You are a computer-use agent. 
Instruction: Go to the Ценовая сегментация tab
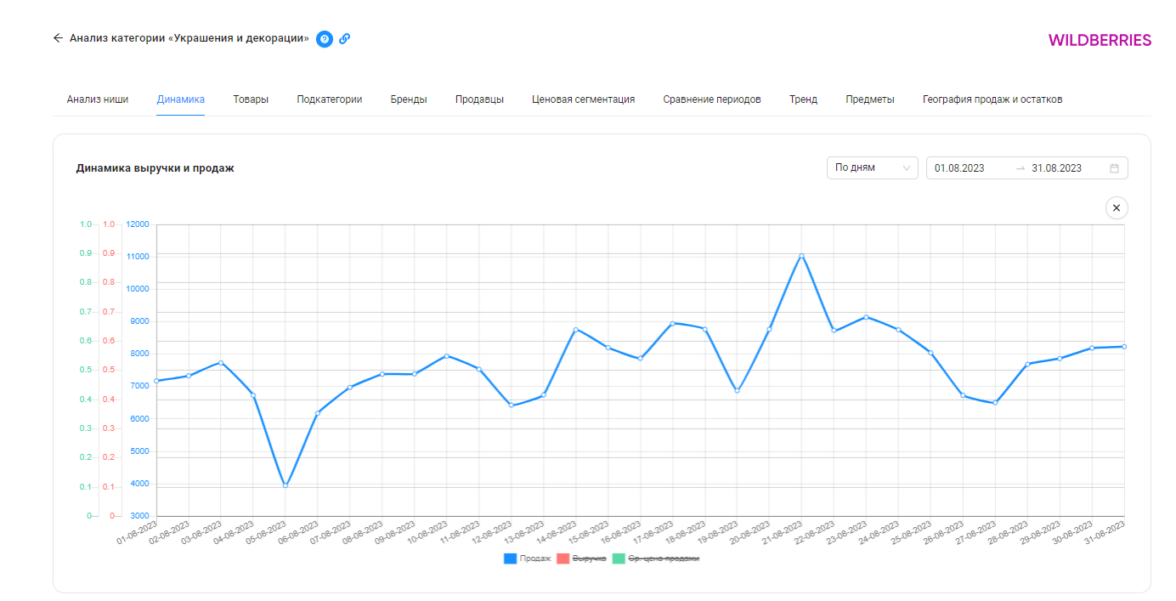point(583,99)
